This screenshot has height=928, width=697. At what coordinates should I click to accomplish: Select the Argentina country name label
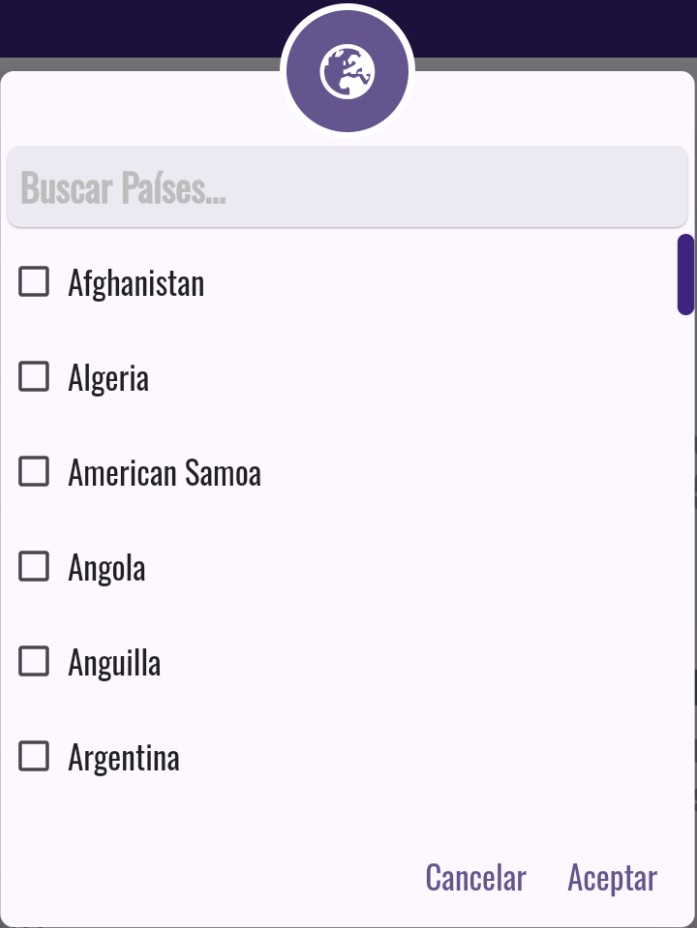point(124,758)
